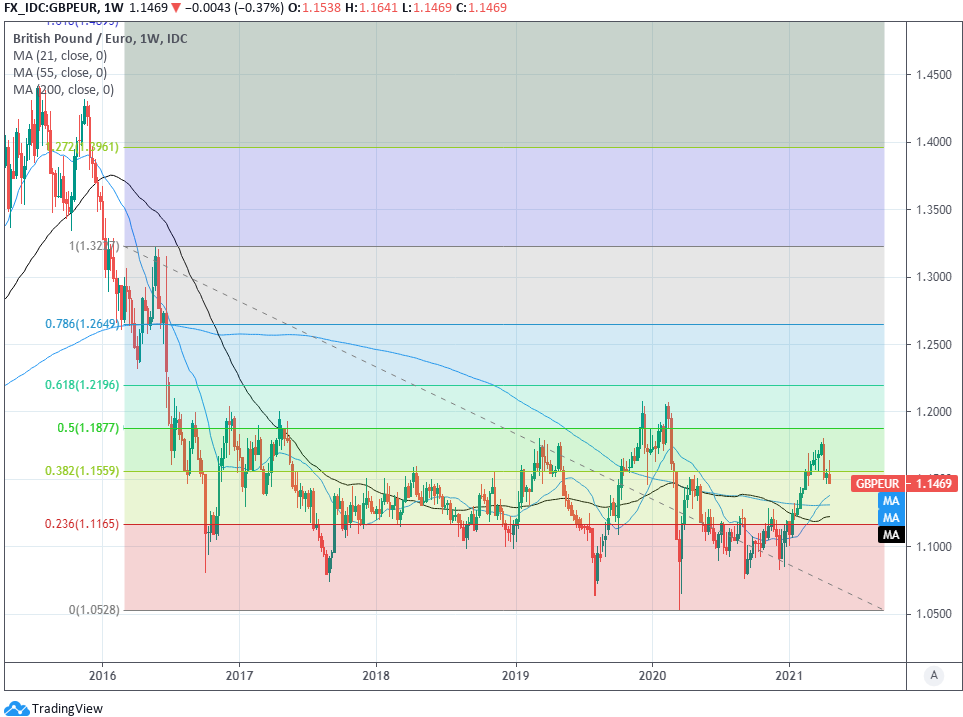Click the red GBPEUR 1.1469 price tag

tap(905, 484)
